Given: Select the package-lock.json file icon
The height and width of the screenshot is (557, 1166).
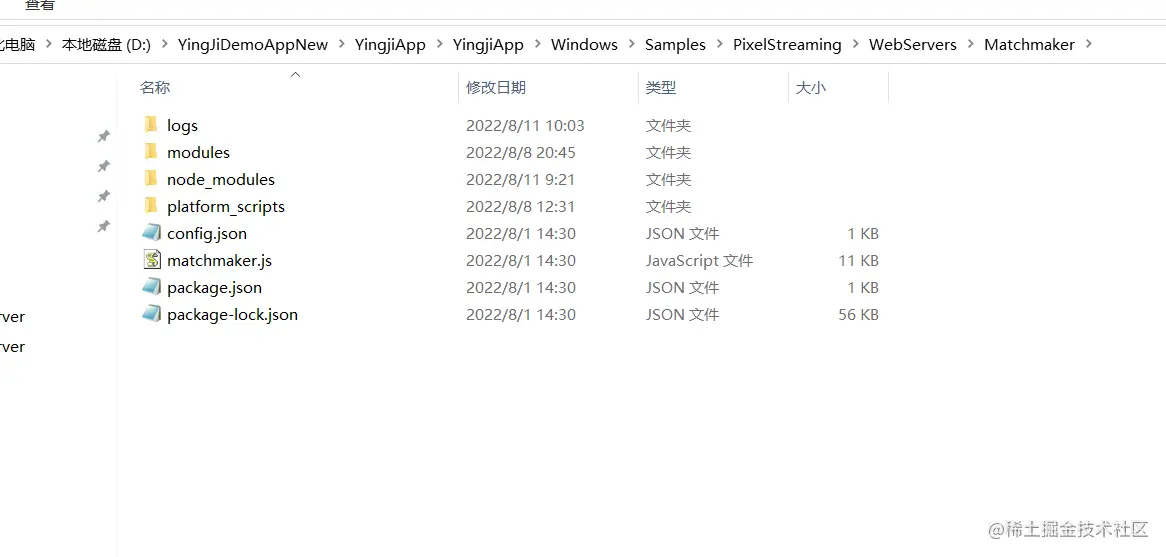Looking at the screenshot, I should [151, 314].
